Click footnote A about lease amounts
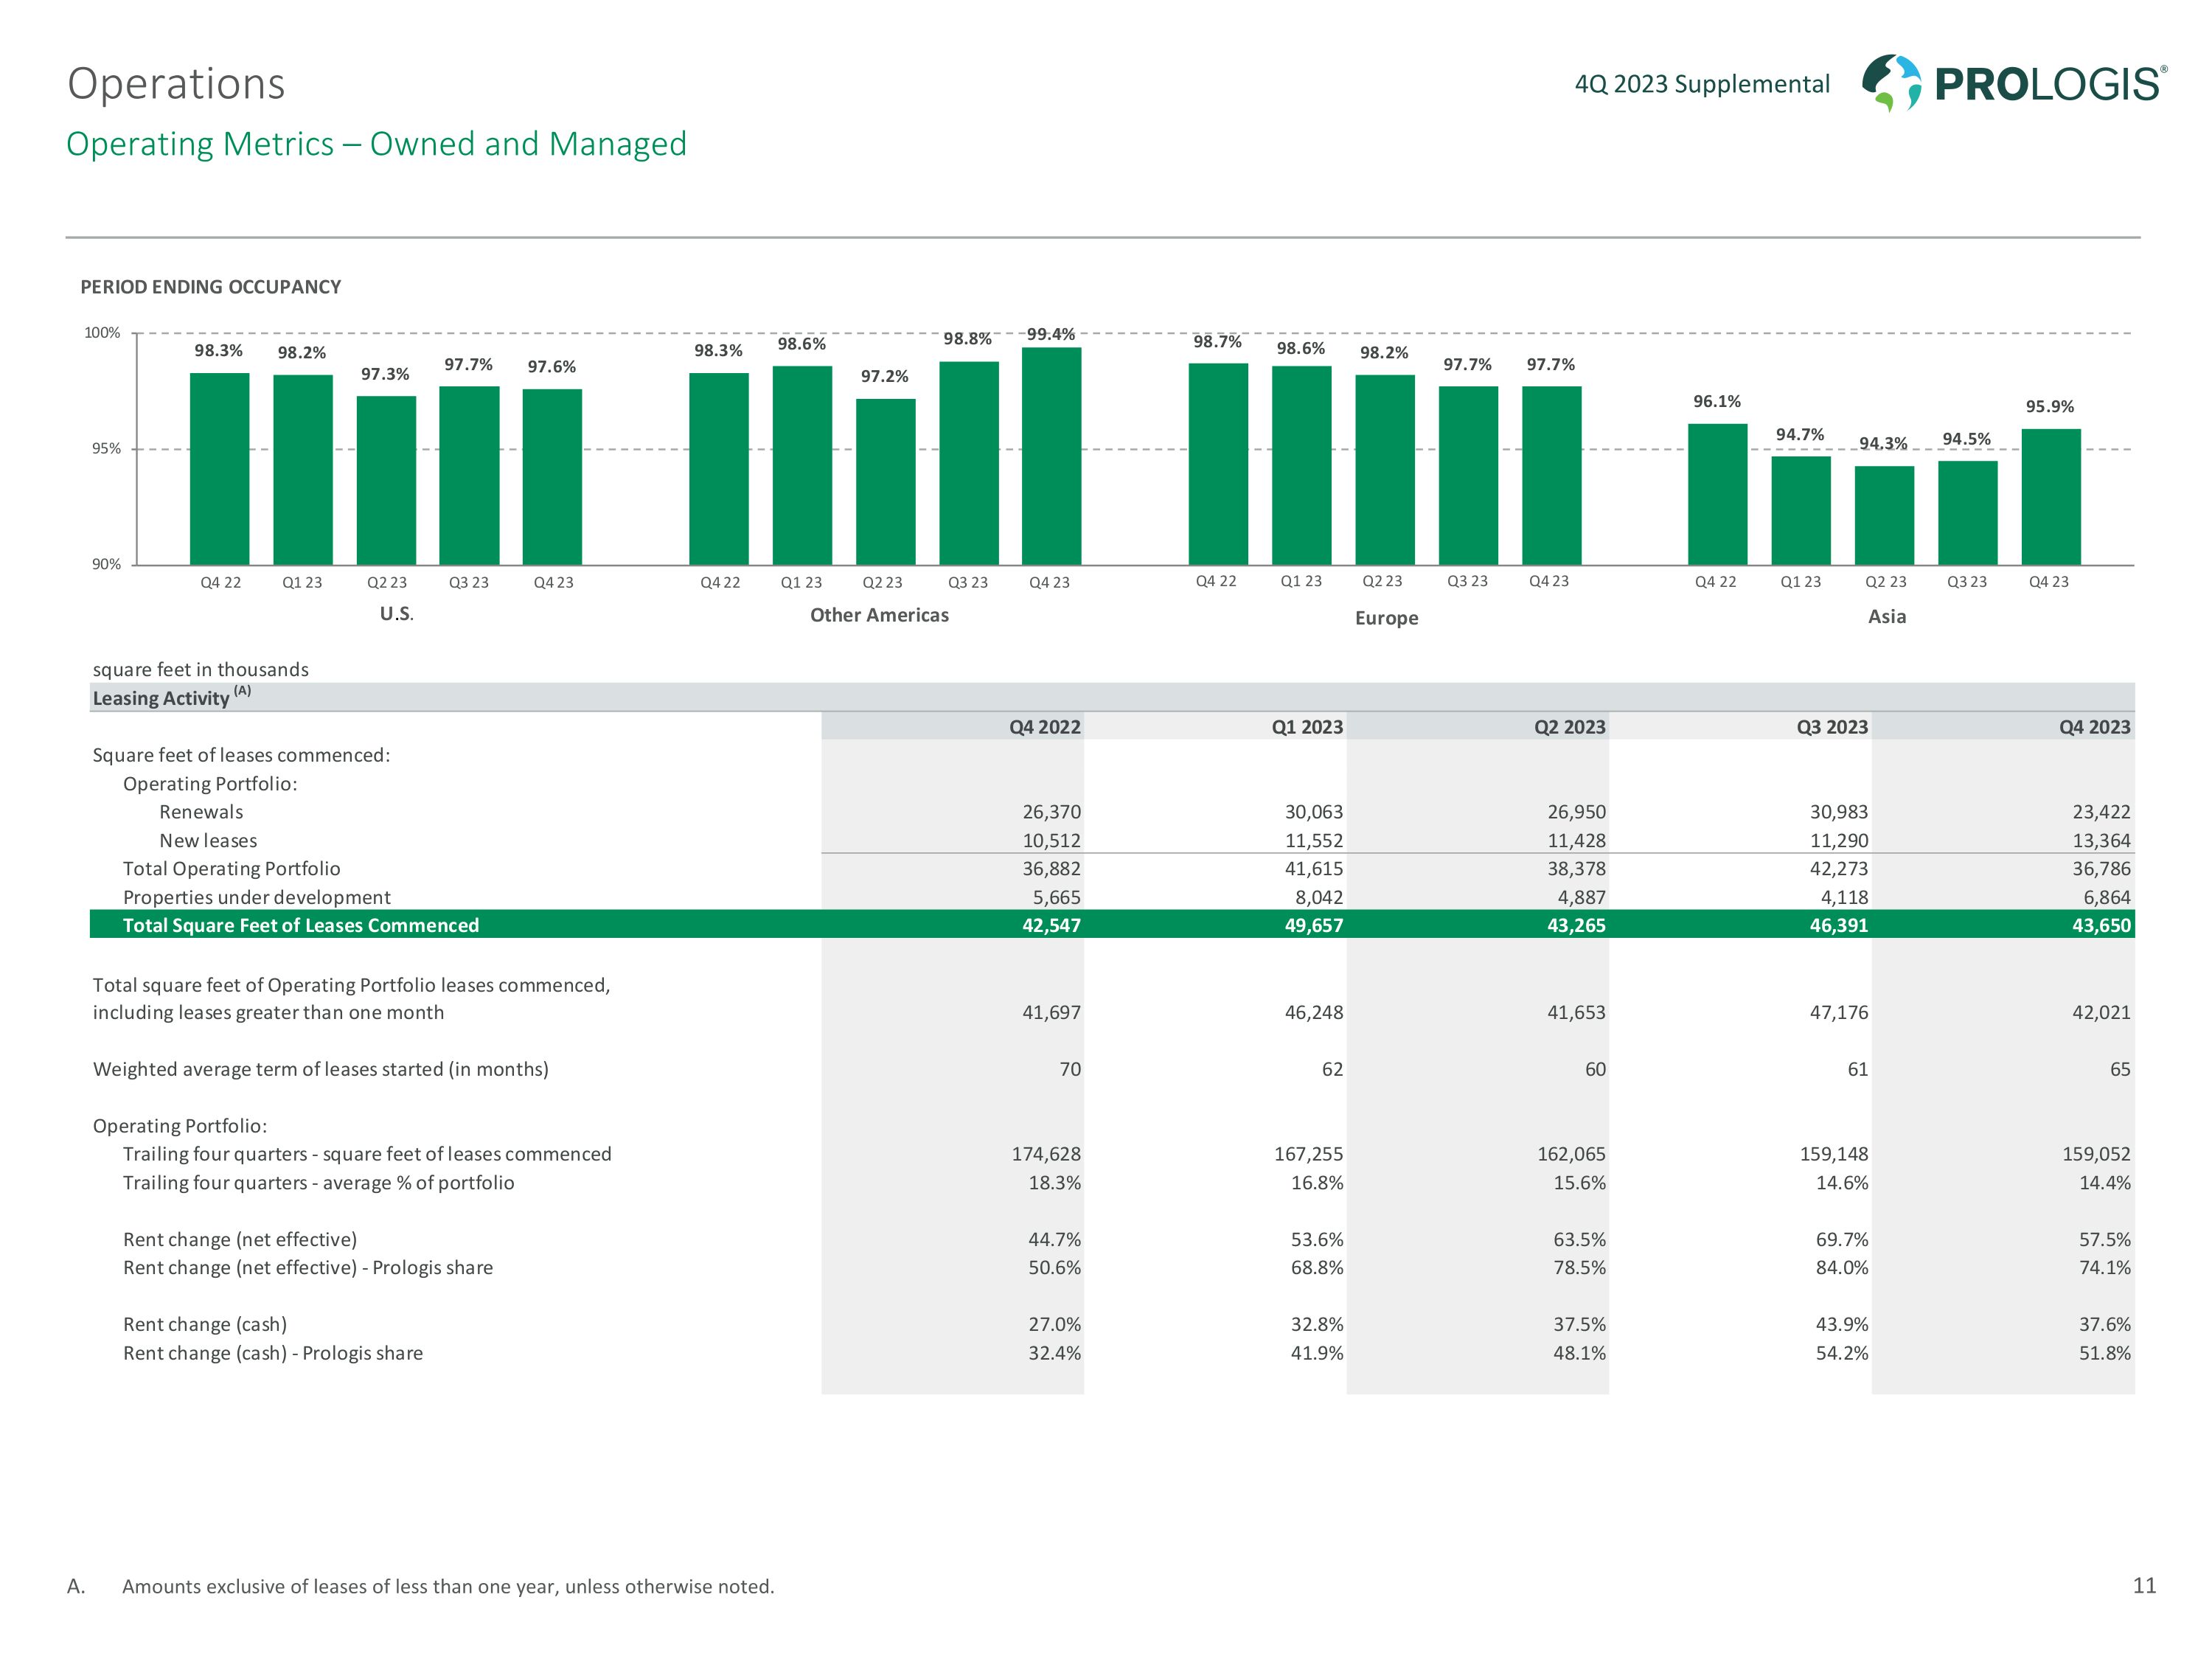 pos(447,1586)
